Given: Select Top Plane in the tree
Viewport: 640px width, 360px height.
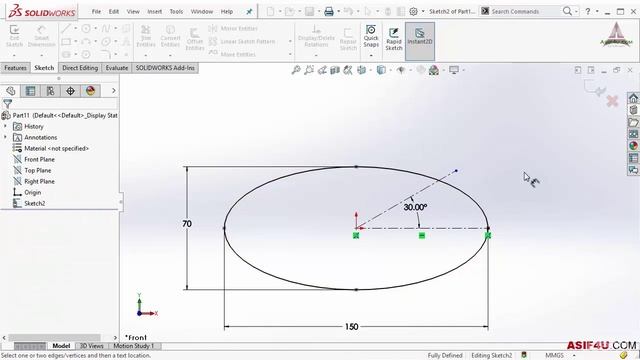Looking at the screenshot, I should coord(38,170).
